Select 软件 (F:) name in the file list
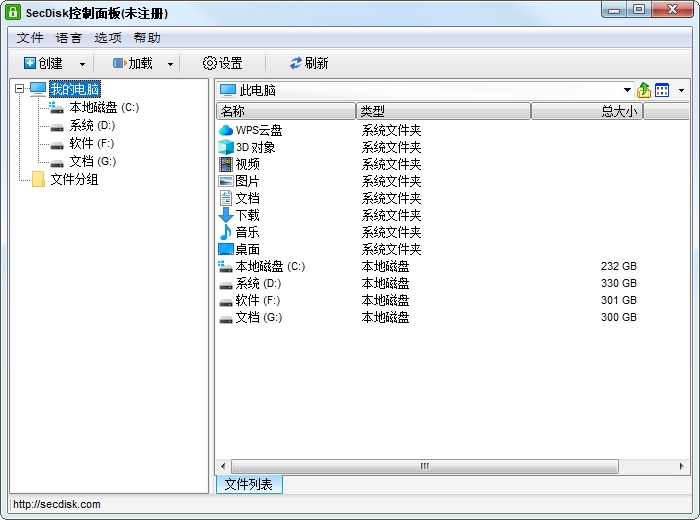 pyautogui.click(x=258, y=300)
